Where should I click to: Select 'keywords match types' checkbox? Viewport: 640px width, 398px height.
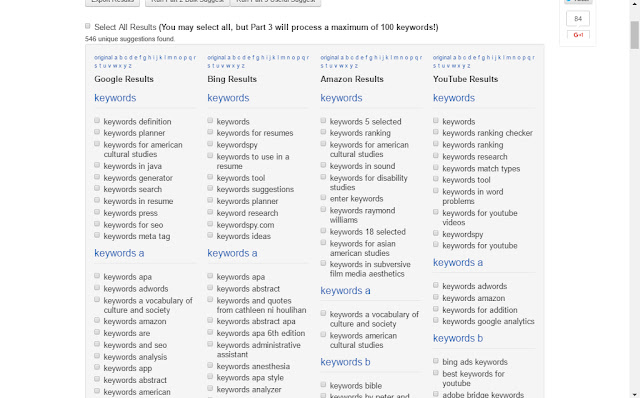coord(436,167)
